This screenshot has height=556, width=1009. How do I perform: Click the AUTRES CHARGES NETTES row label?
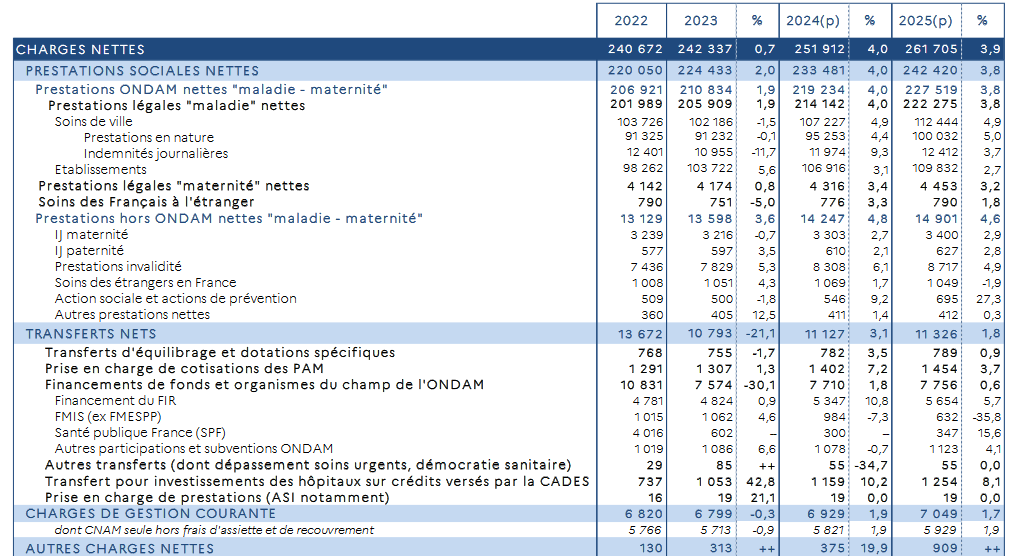[119, 548]
